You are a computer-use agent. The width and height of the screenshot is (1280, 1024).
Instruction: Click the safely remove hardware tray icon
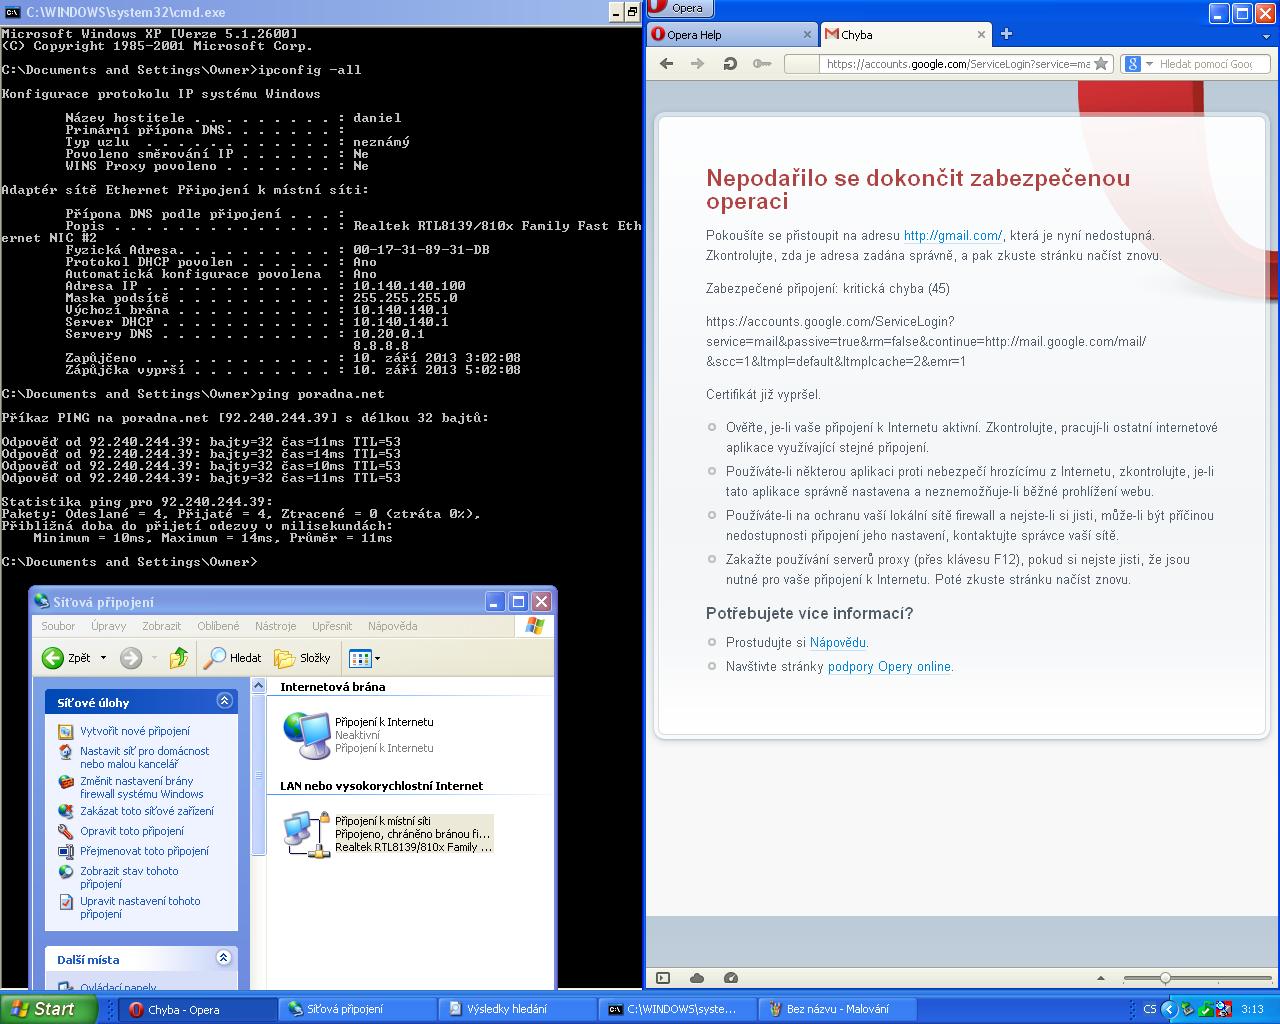click(x=1188, y=1009)
